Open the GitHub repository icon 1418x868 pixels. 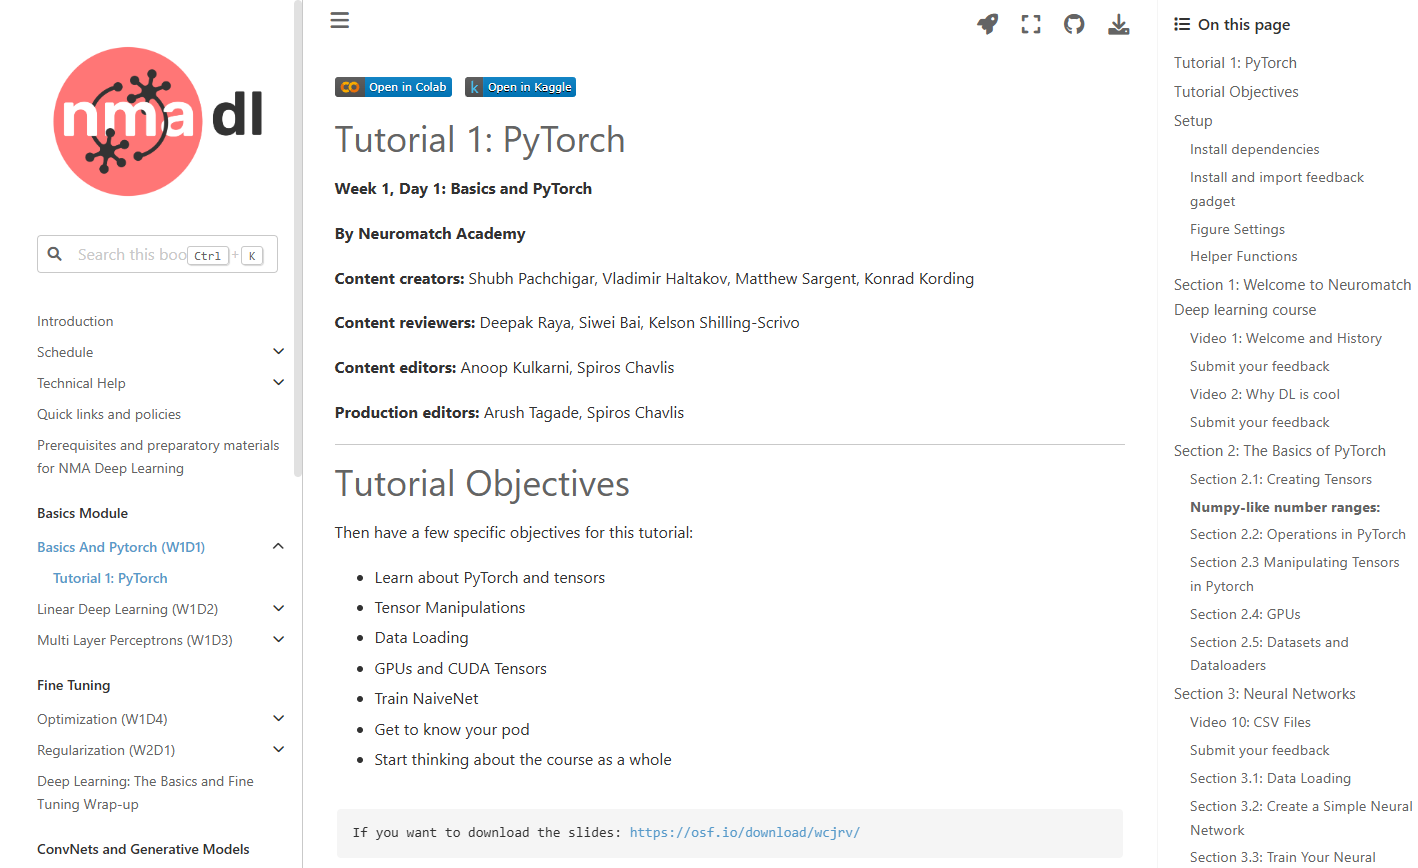coord(1074,24)
